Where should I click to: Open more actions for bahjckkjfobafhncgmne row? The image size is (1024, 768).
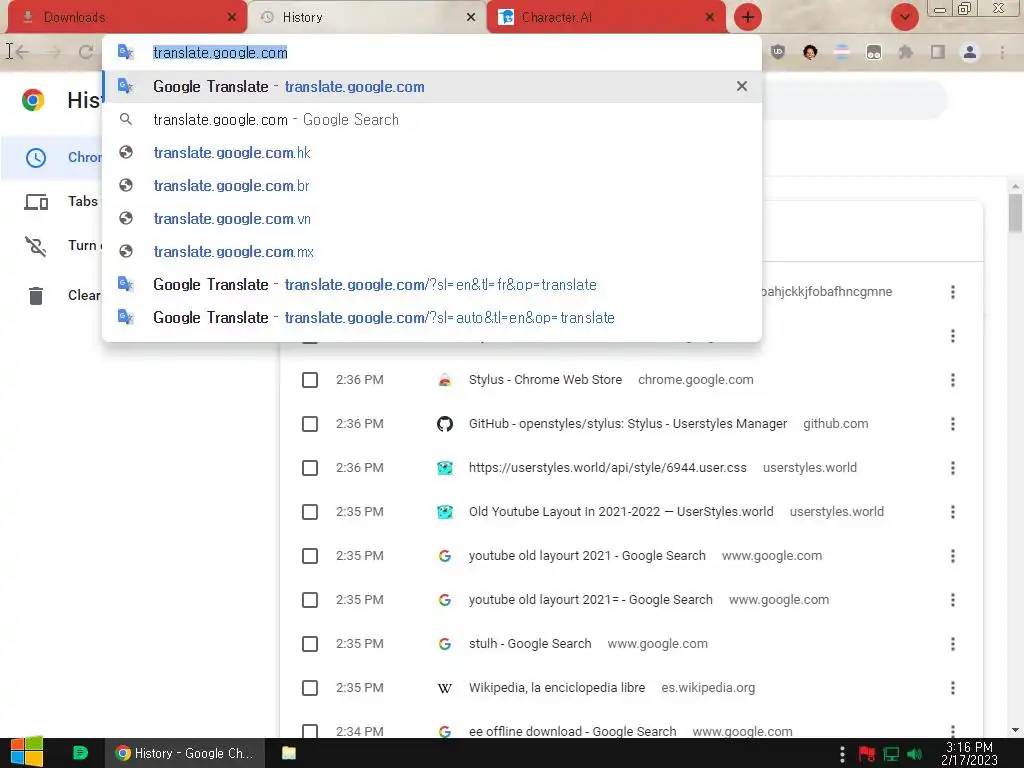click(953, 292)
